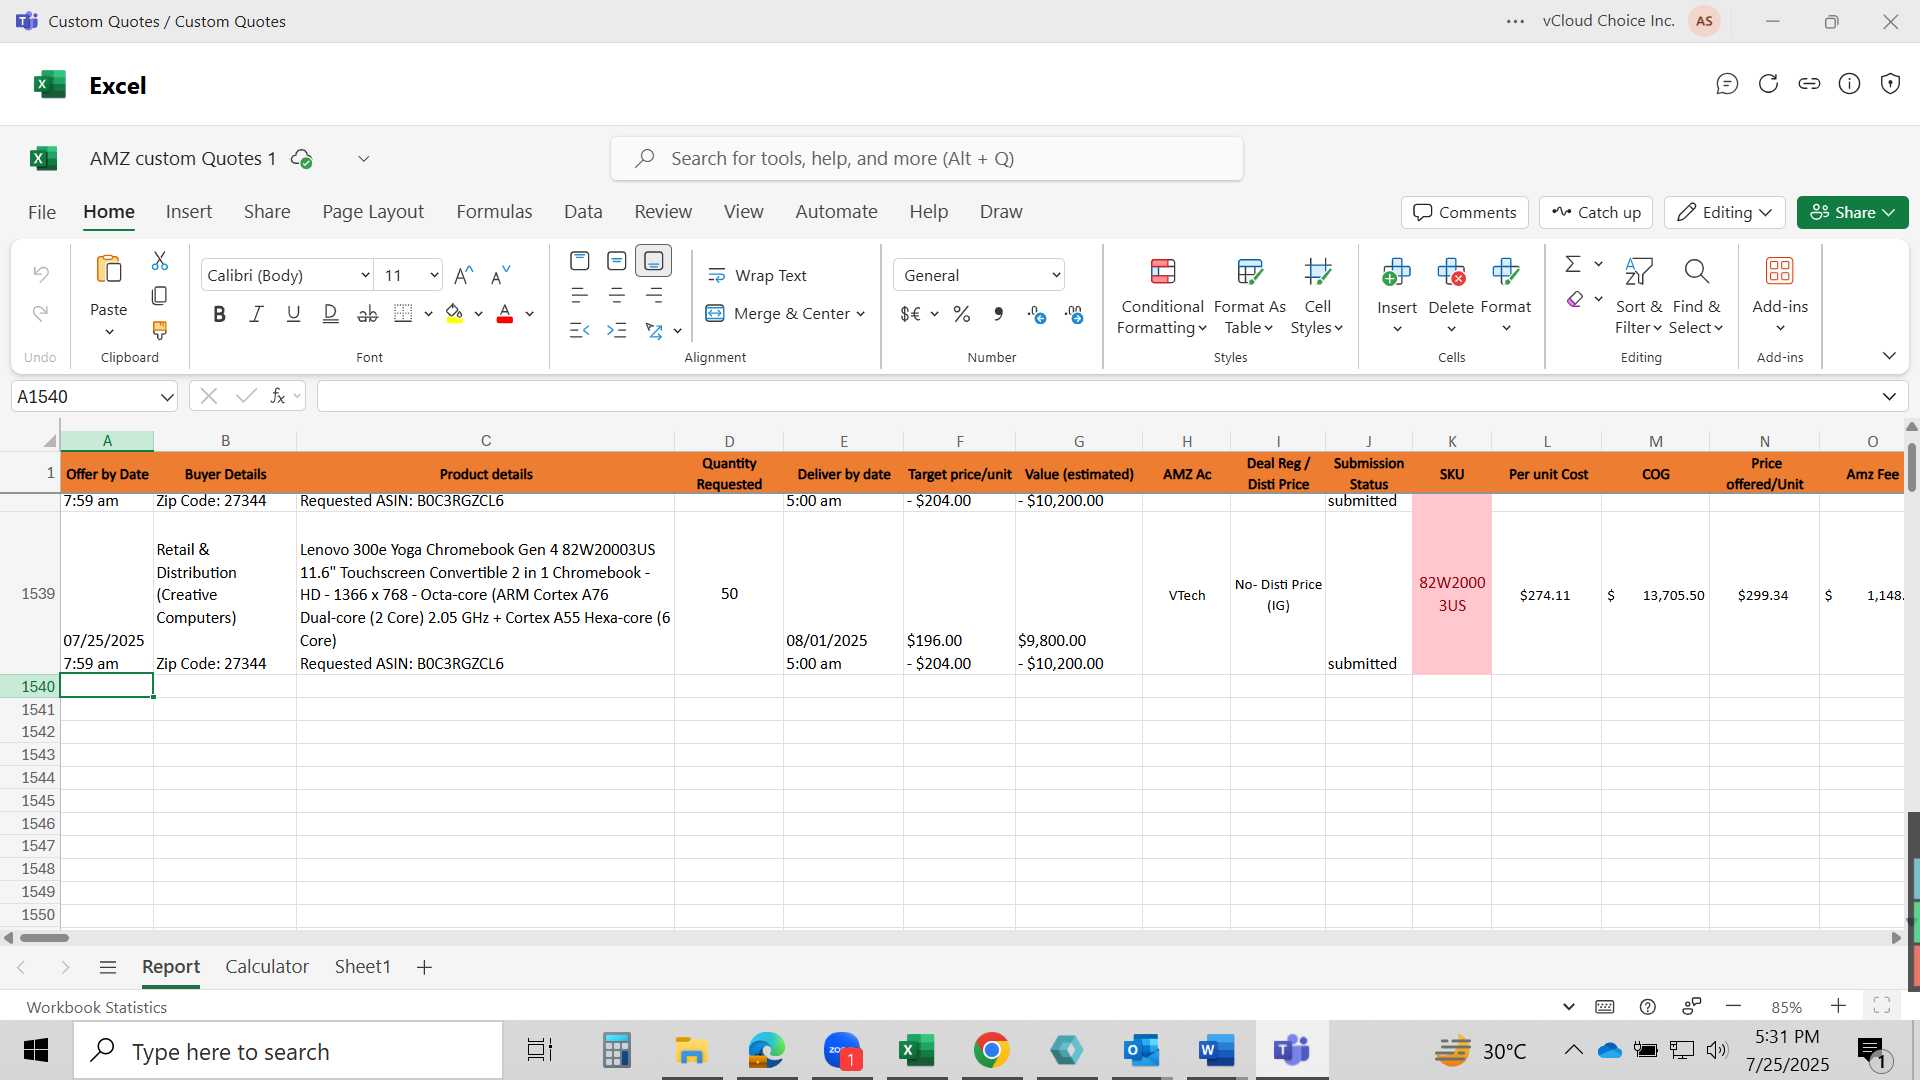Image resolution: width=1920 pixels, height=1080 pixels.
Task: Align text to top icon
Action: click(x=579, y=261)
